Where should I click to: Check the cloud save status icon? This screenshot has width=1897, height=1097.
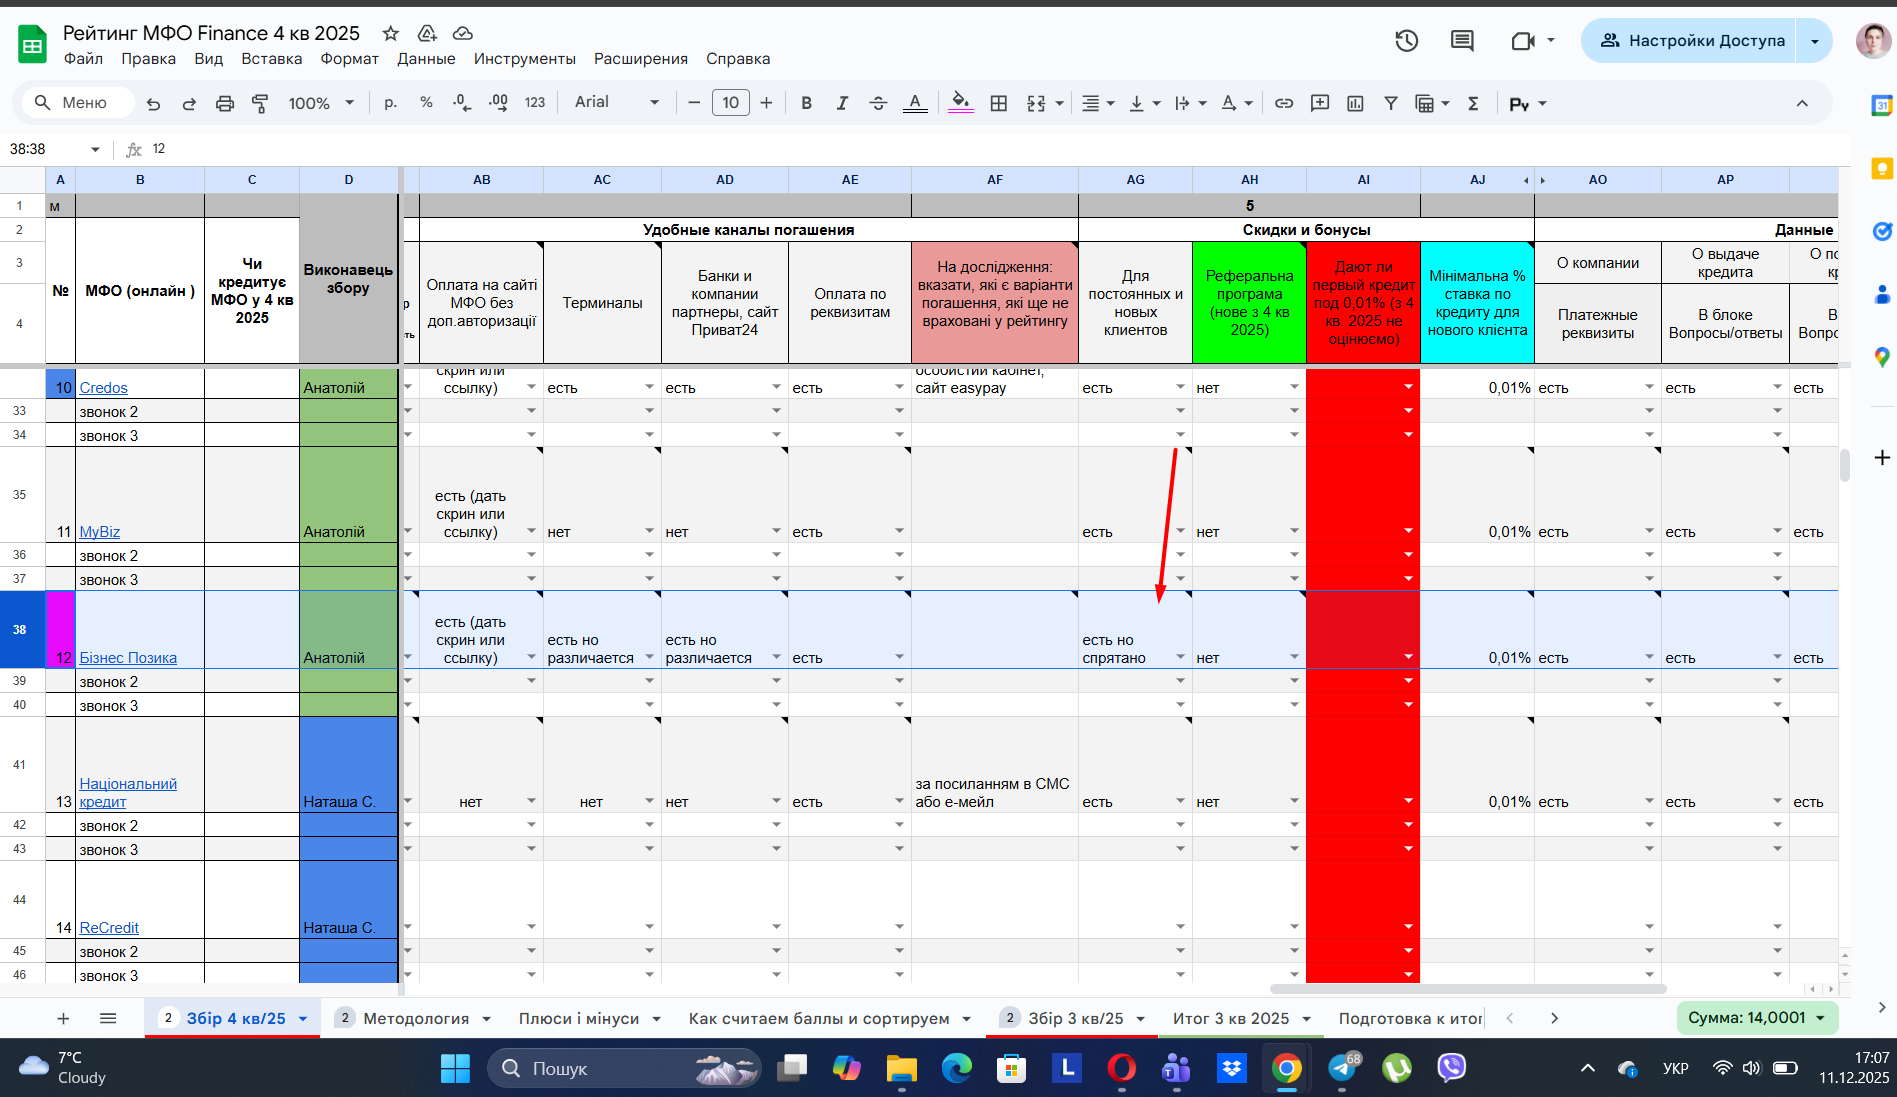pos(462,33)
